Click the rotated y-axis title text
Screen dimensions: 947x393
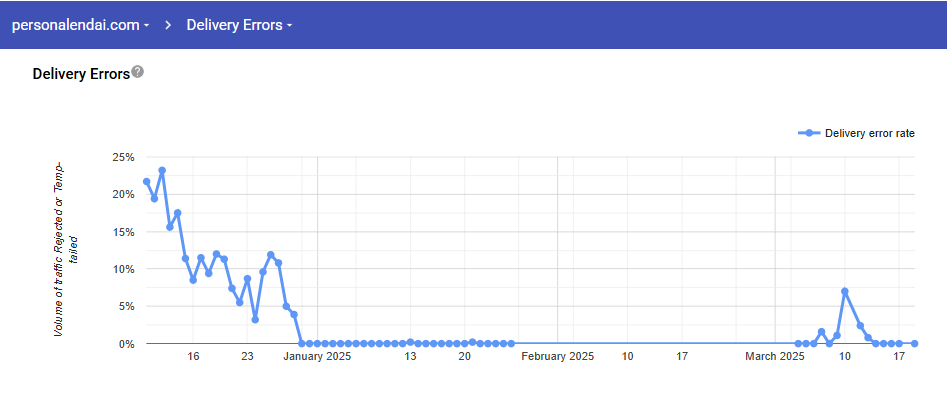66,249
